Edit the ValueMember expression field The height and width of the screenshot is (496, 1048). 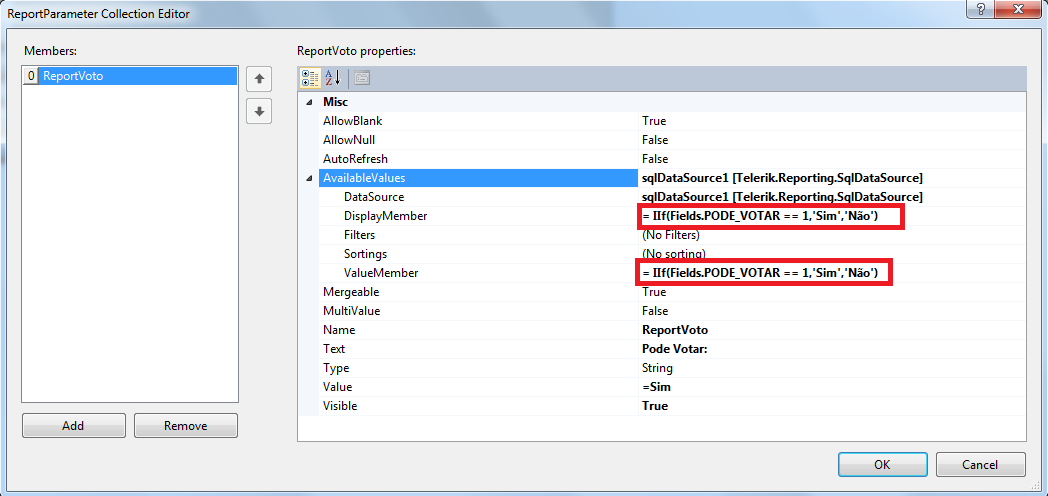pyautogui.click(x=832, y=273)
